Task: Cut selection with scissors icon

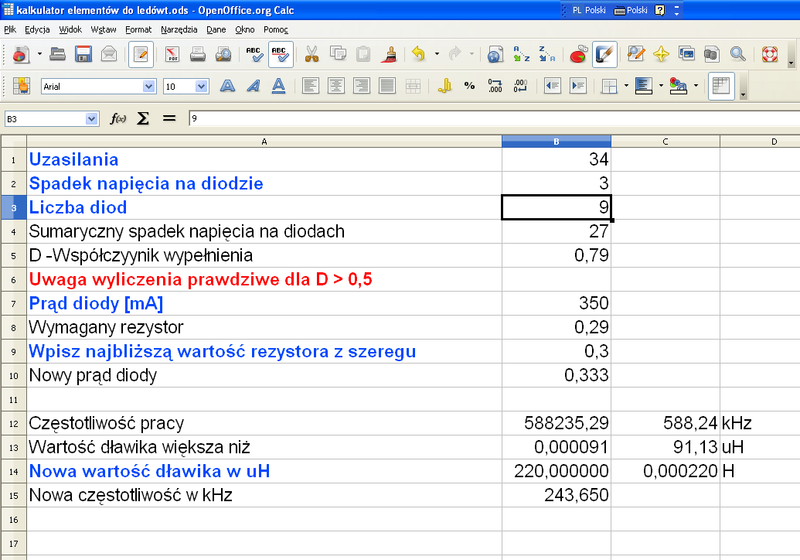Action: point(312,54)
